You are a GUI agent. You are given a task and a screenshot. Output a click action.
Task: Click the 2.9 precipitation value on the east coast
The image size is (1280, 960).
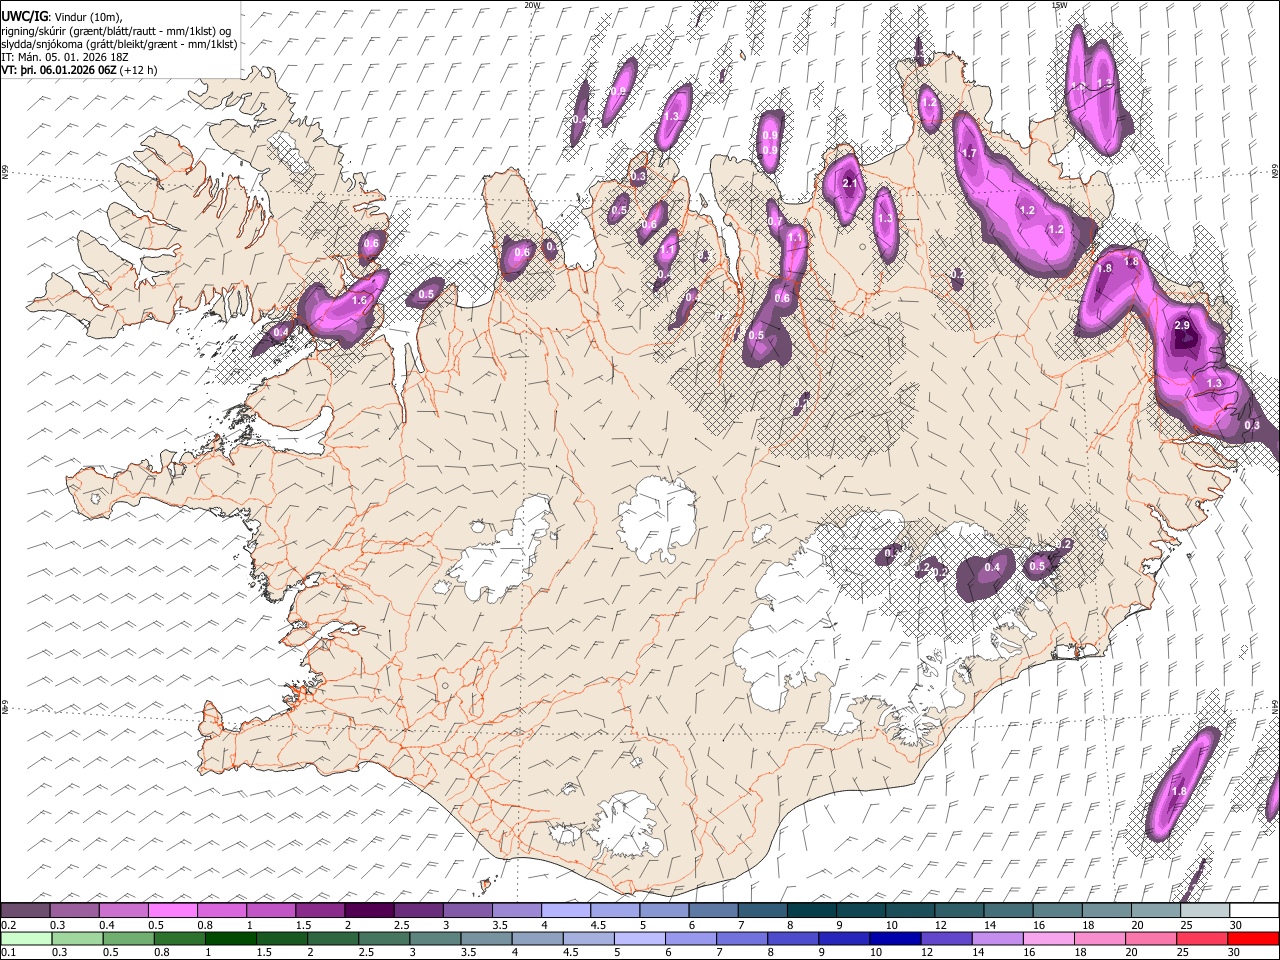pos(1182,326)
